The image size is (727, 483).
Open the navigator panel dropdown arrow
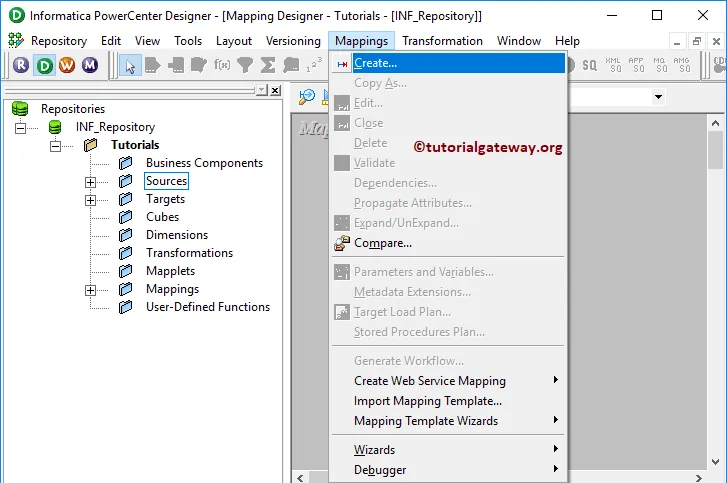pyautogui.click(x=262, y=90)
